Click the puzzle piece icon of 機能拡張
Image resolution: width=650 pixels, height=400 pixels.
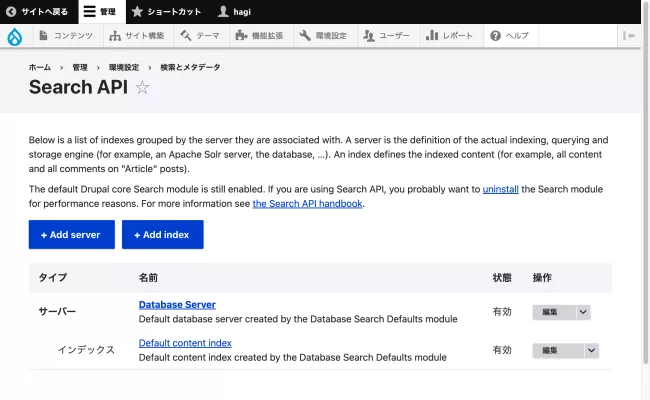(241, 36)
